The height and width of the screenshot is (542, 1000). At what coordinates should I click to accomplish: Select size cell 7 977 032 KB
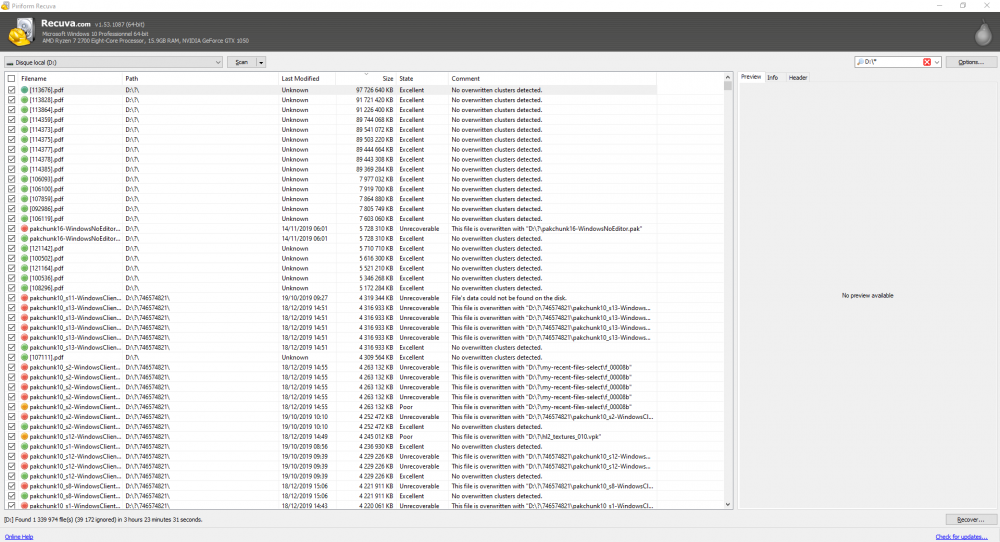pyautogui.click(x=376, y=179)
